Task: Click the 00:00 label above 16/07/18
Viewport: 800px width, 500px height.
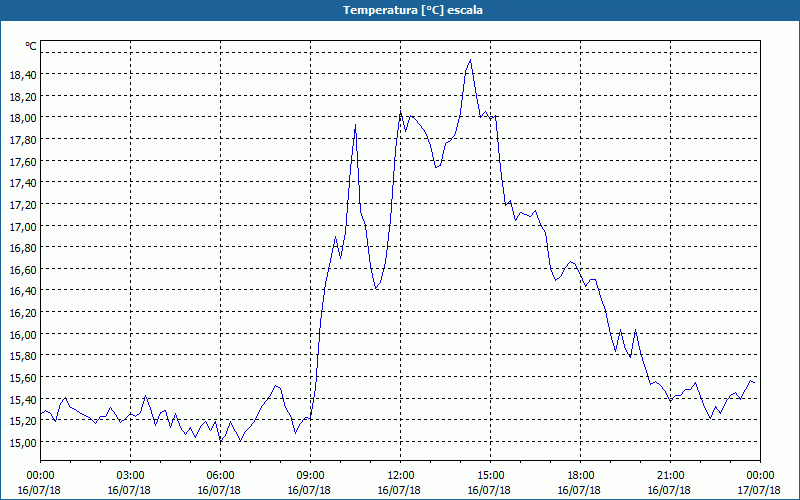Action: pyautogui.click(x=40, y=476)
